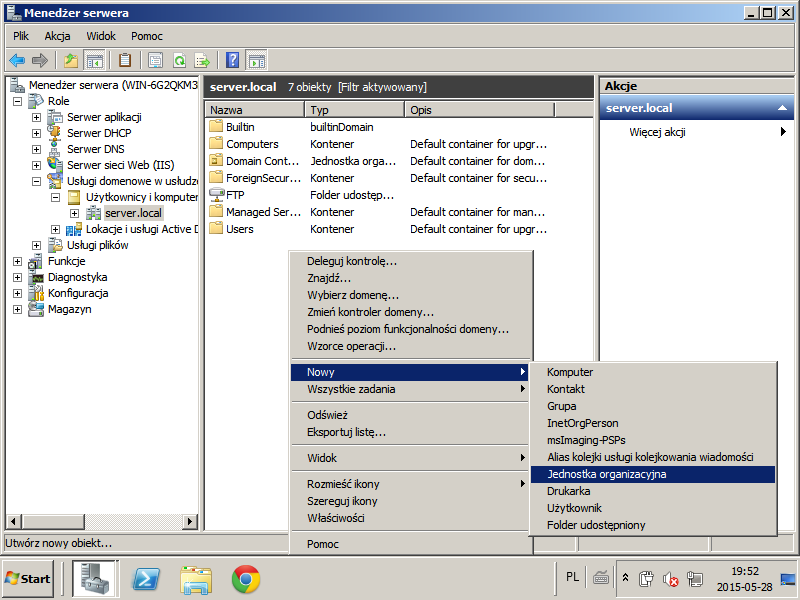This screenshot has width=800, height=600.
Task: Expand the Diagnostyka tree node
Action: (x=17, y=278)
